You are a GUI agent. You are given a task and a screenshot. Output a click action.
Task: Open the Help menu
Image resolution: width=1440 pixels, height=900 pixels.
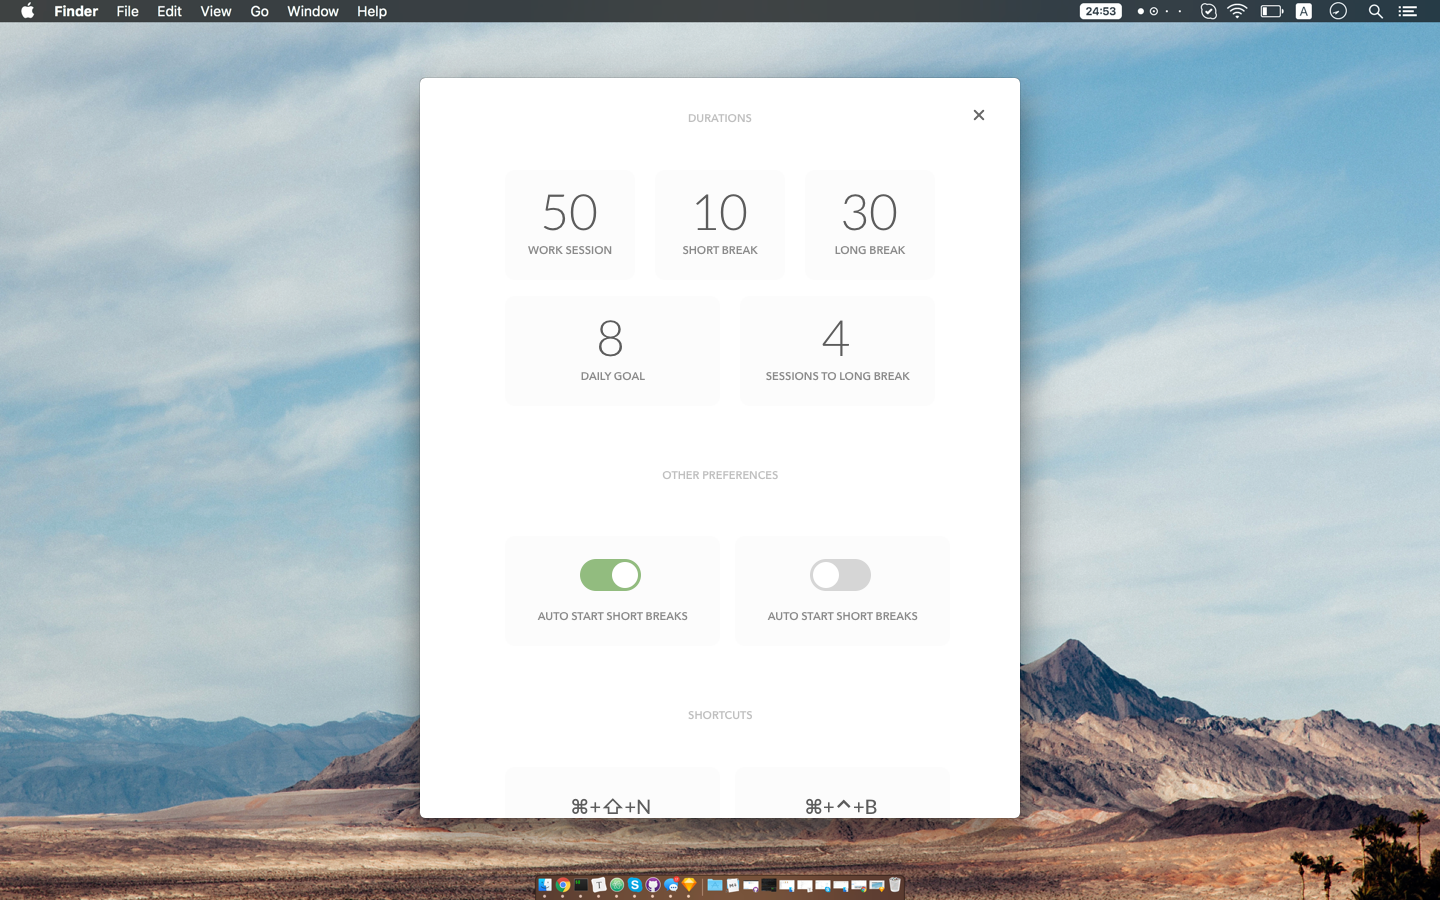(372, 11)
